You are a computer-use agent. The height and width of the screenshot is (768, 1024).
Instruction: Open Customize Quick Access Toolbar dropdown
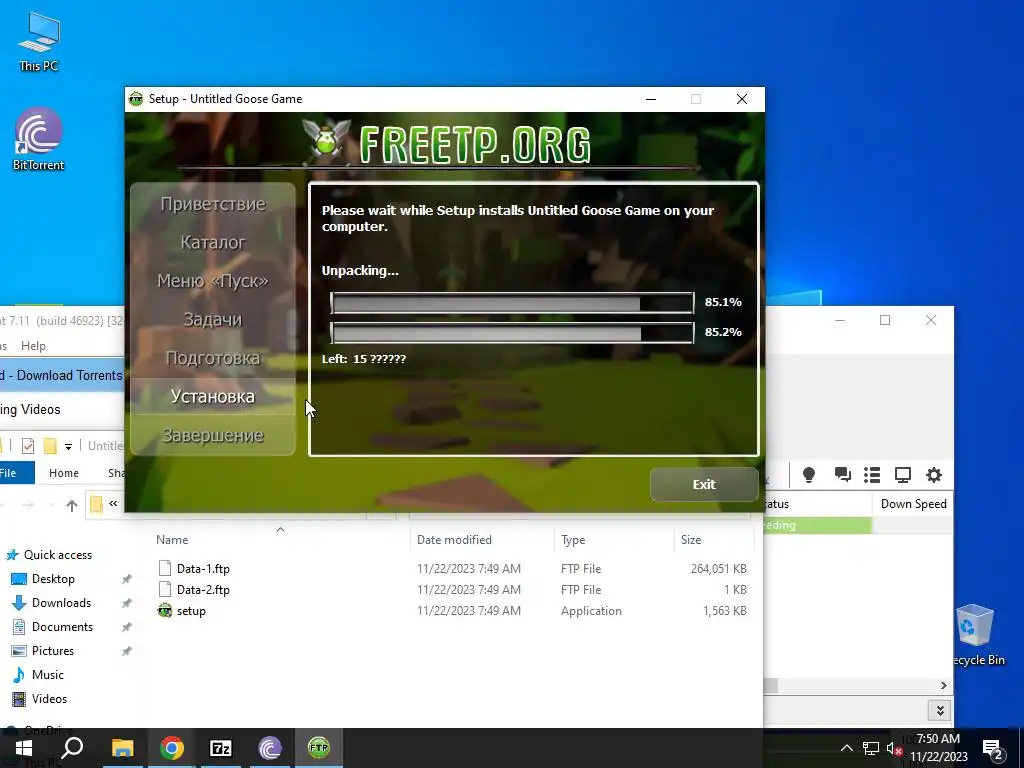tap(68, 447)
